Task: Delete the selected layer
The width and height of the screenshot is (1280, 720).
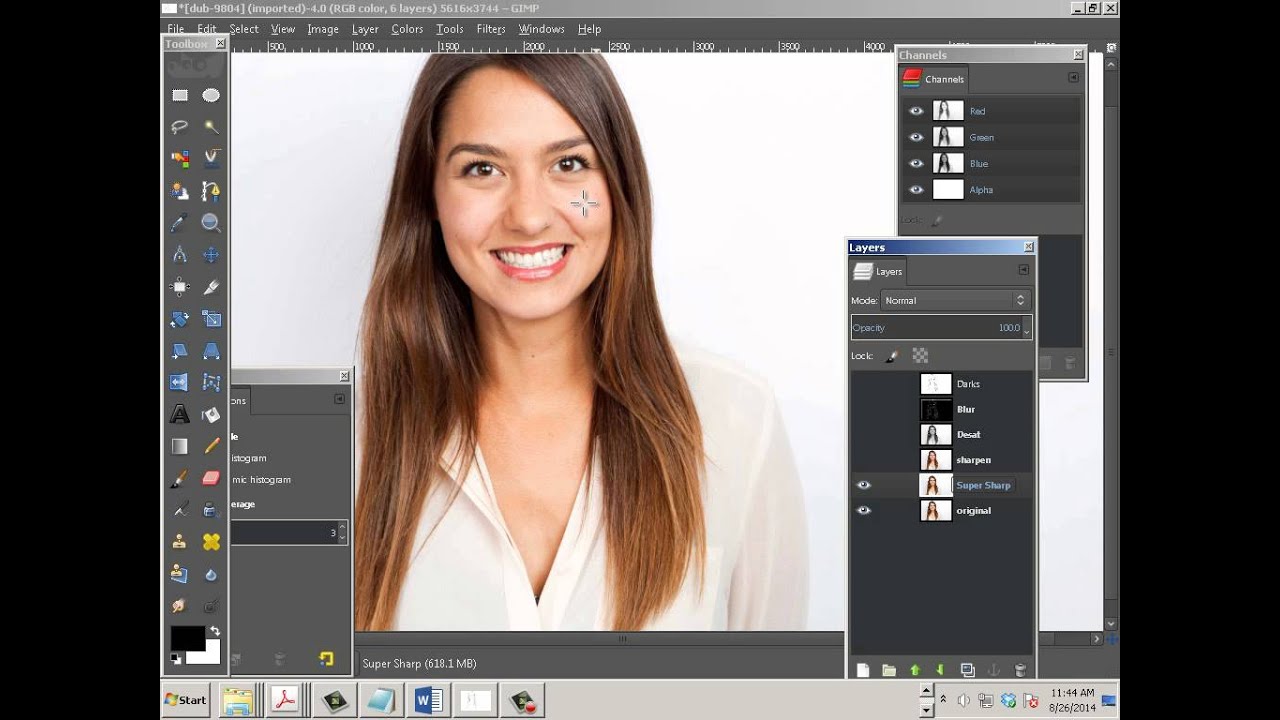Action: 1020,670
